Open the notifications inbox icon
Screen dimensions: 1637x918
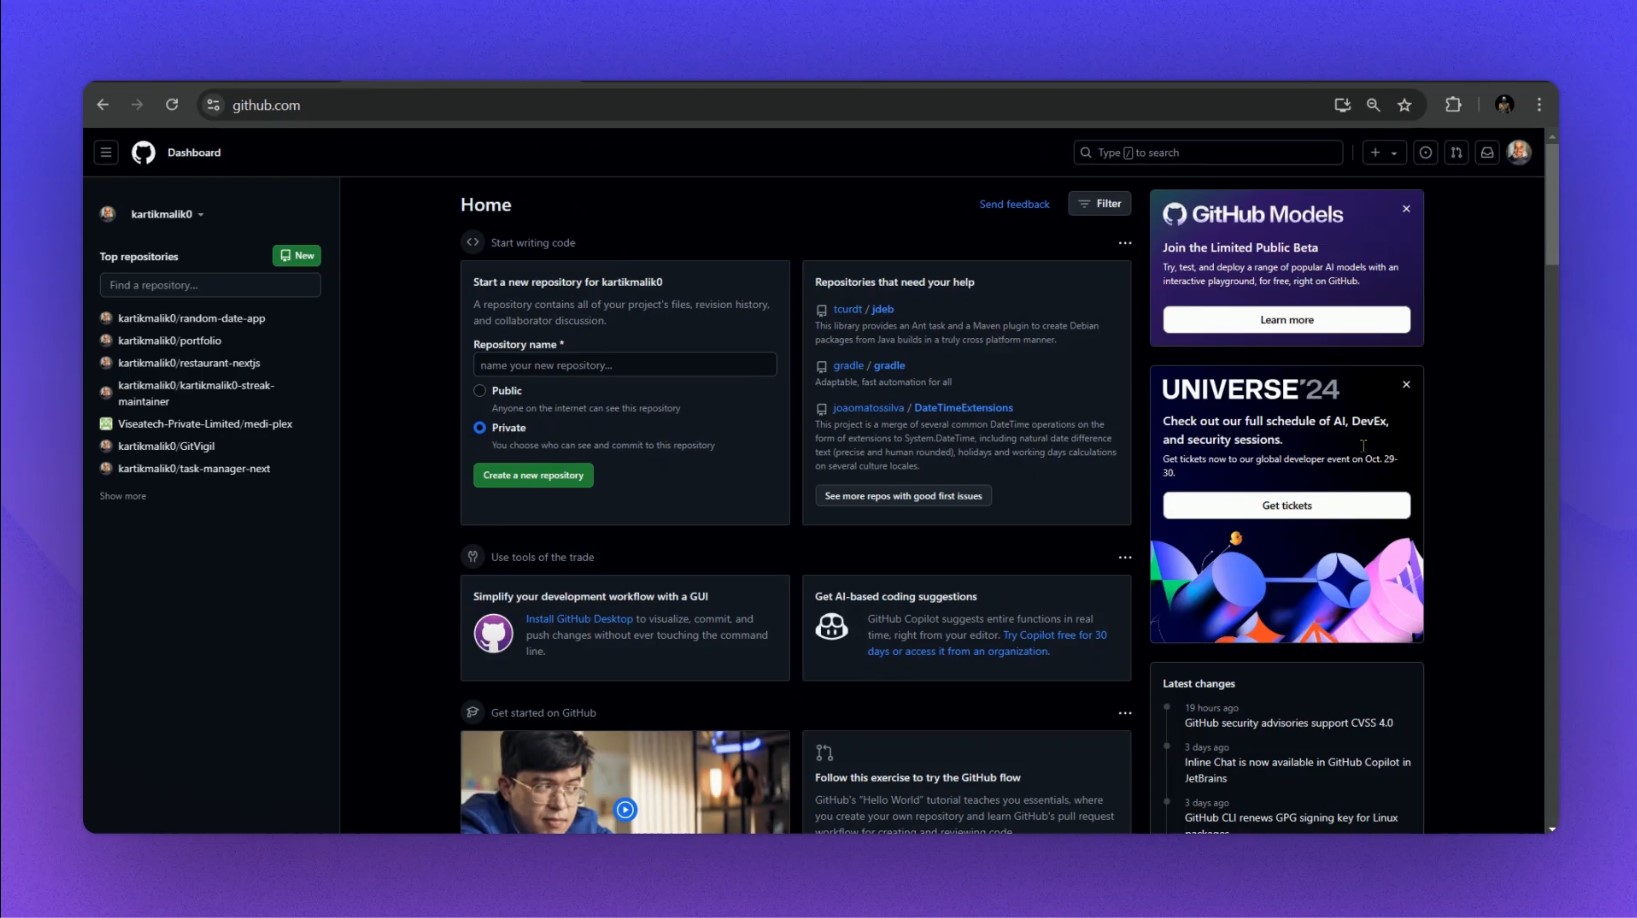(x=1487, y=153)
